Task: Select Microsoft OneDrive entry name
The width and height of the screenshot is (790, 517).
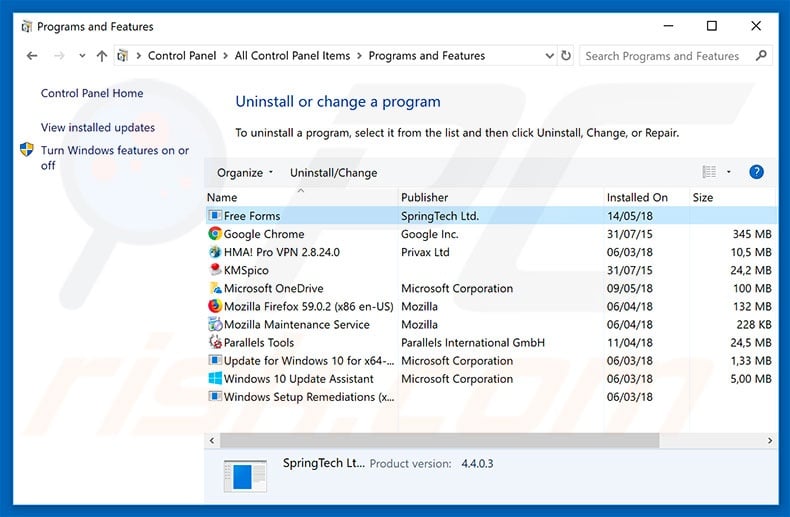Action: pyautogui.click(x=274, y=288)
